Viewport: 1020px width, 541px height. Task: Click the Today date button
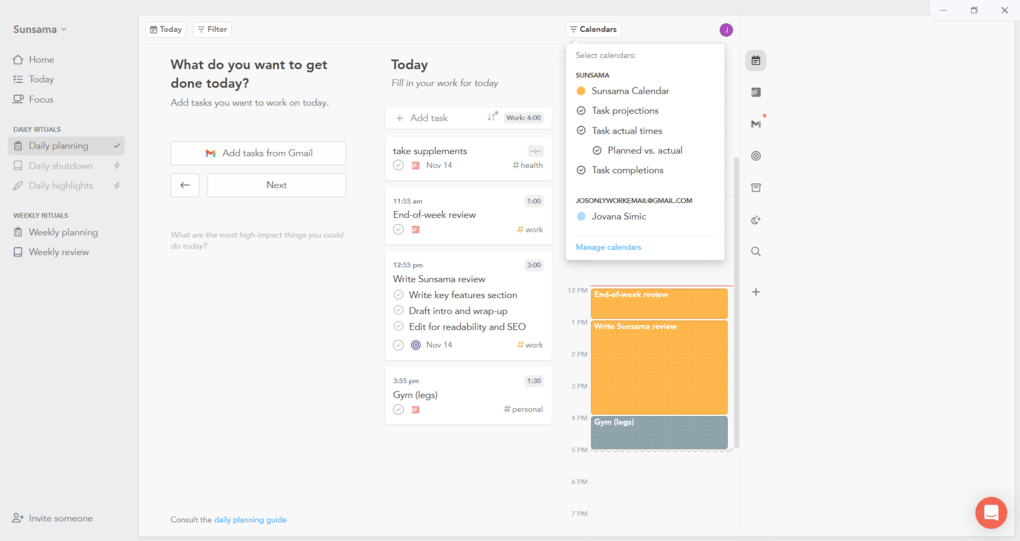pyautogui.click(x=166, y=29)
